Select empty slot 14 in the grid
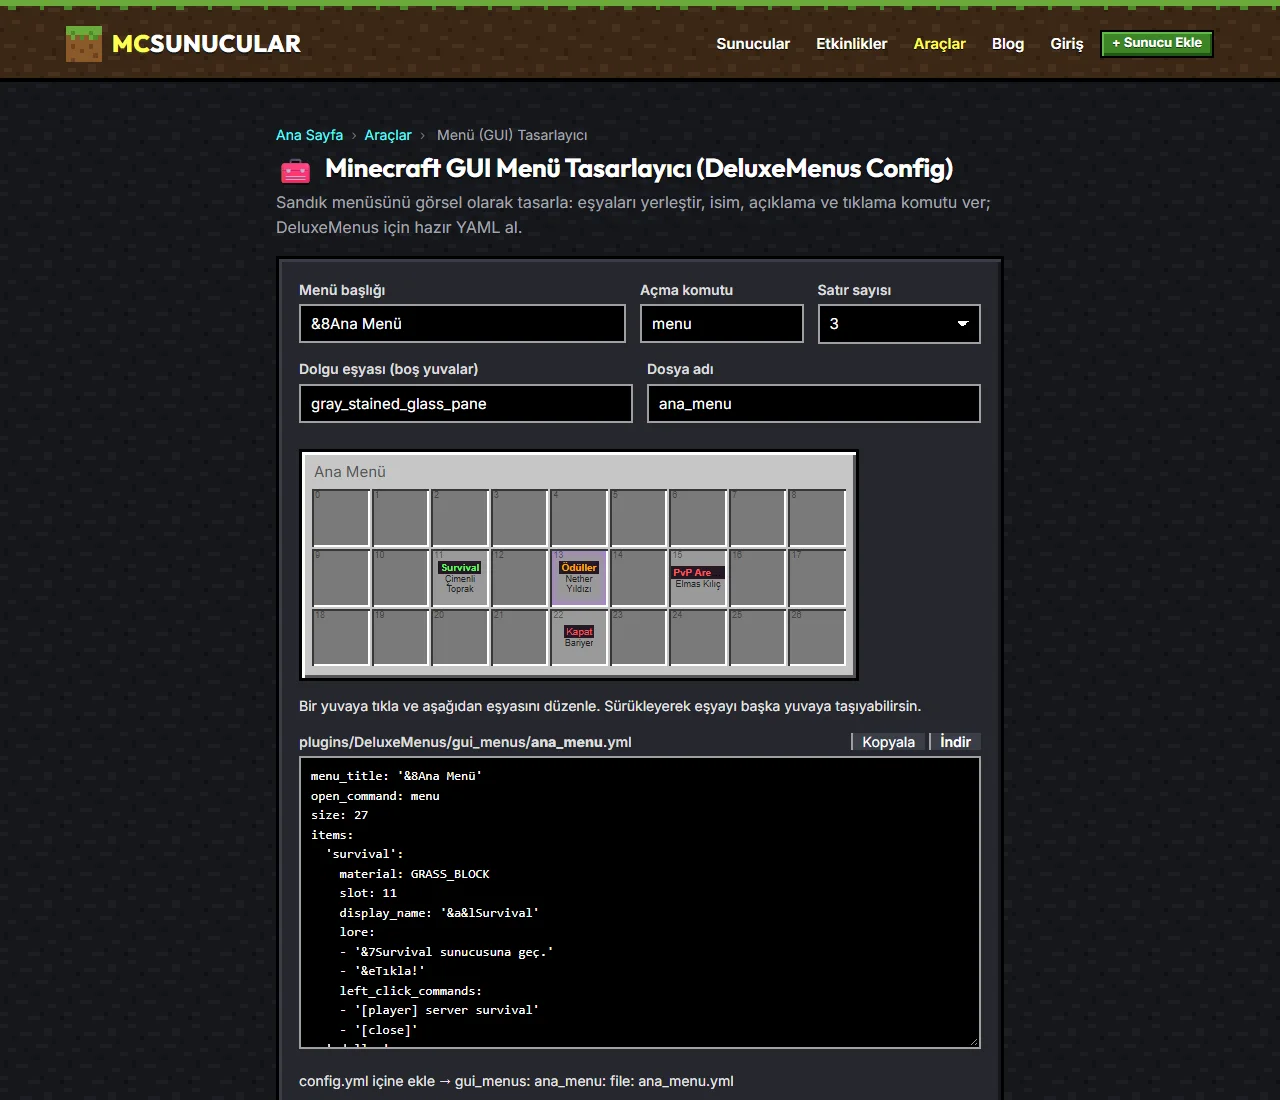This screenshot has width=1280, height=1100. [x=638, y=578]
